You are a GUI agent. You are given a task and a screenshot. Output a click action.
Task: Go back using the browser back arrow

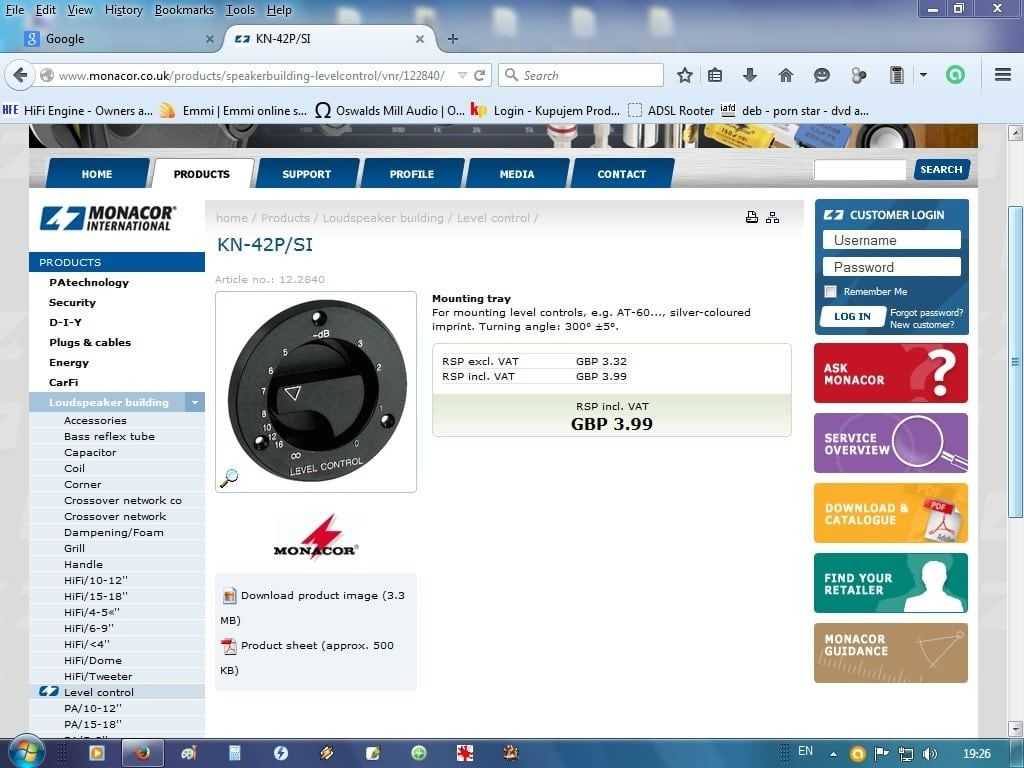(20, 76)
